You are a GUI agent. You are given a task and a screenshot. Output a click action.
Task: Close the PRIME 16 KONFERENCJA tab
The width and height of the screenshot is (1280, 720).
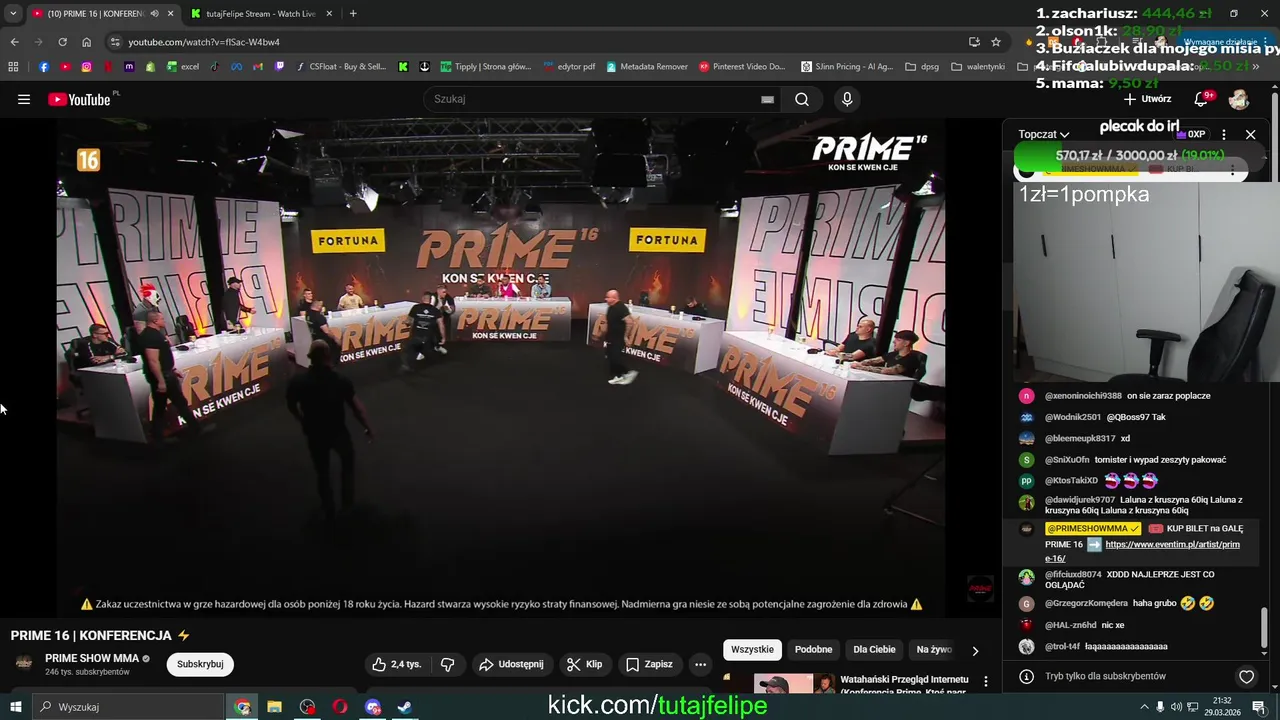pyautogui.click(x=170, y=14)
